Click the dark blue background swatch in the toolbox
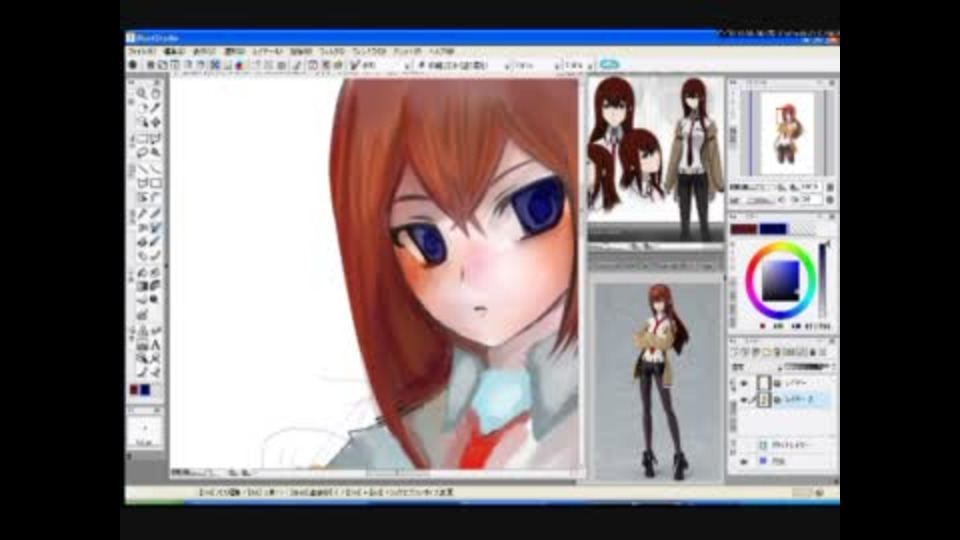This screenshot has height=540, width=960. 145,390
